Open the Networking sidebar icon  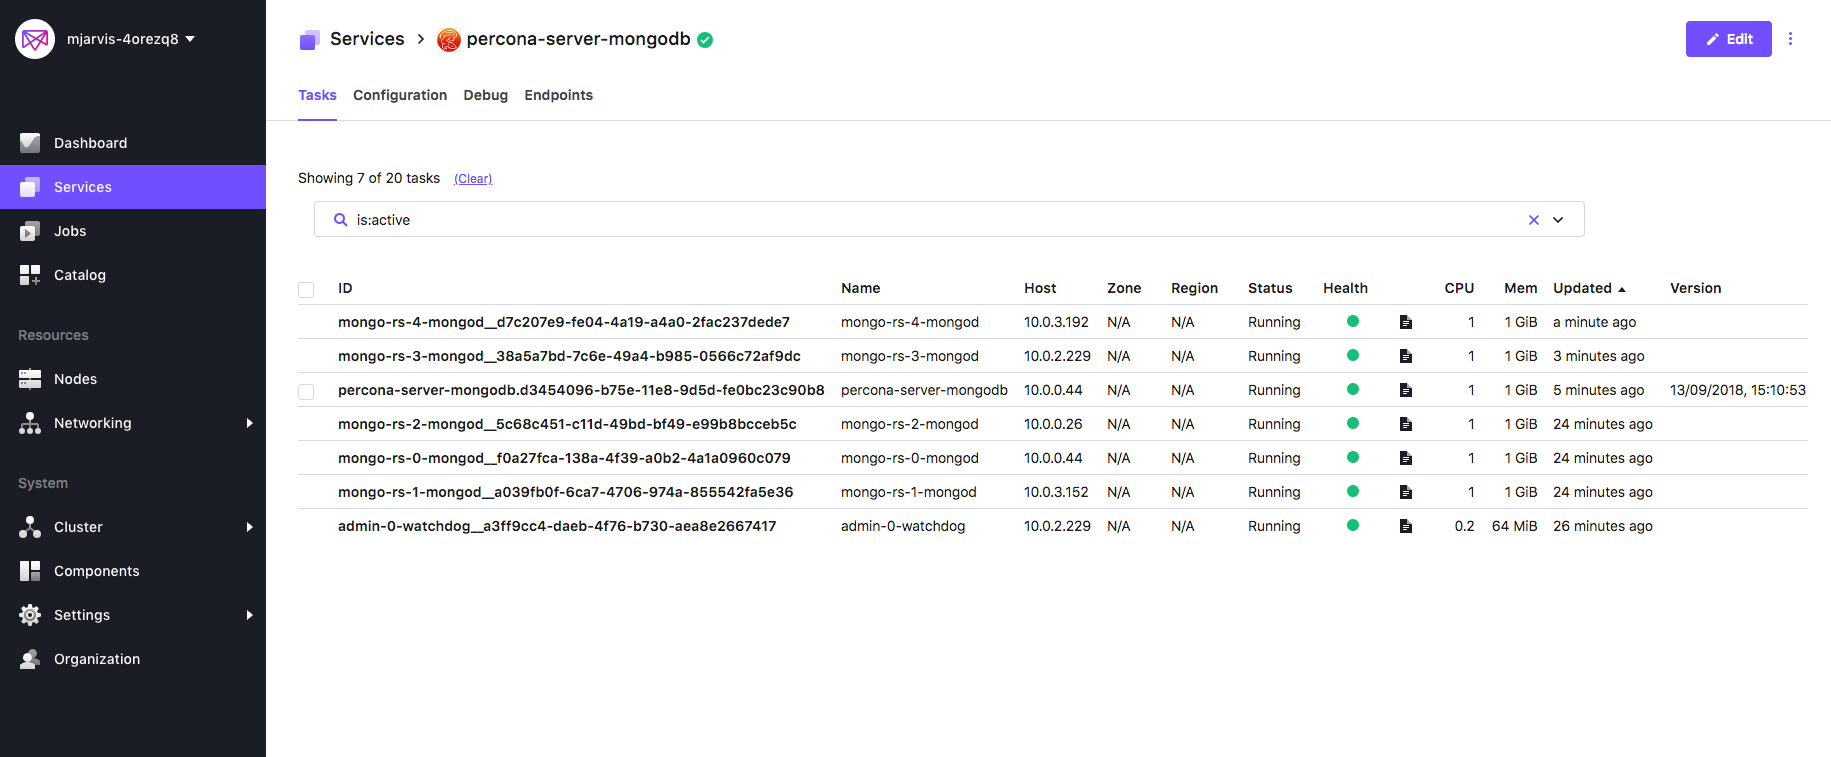tap(30, 423)
